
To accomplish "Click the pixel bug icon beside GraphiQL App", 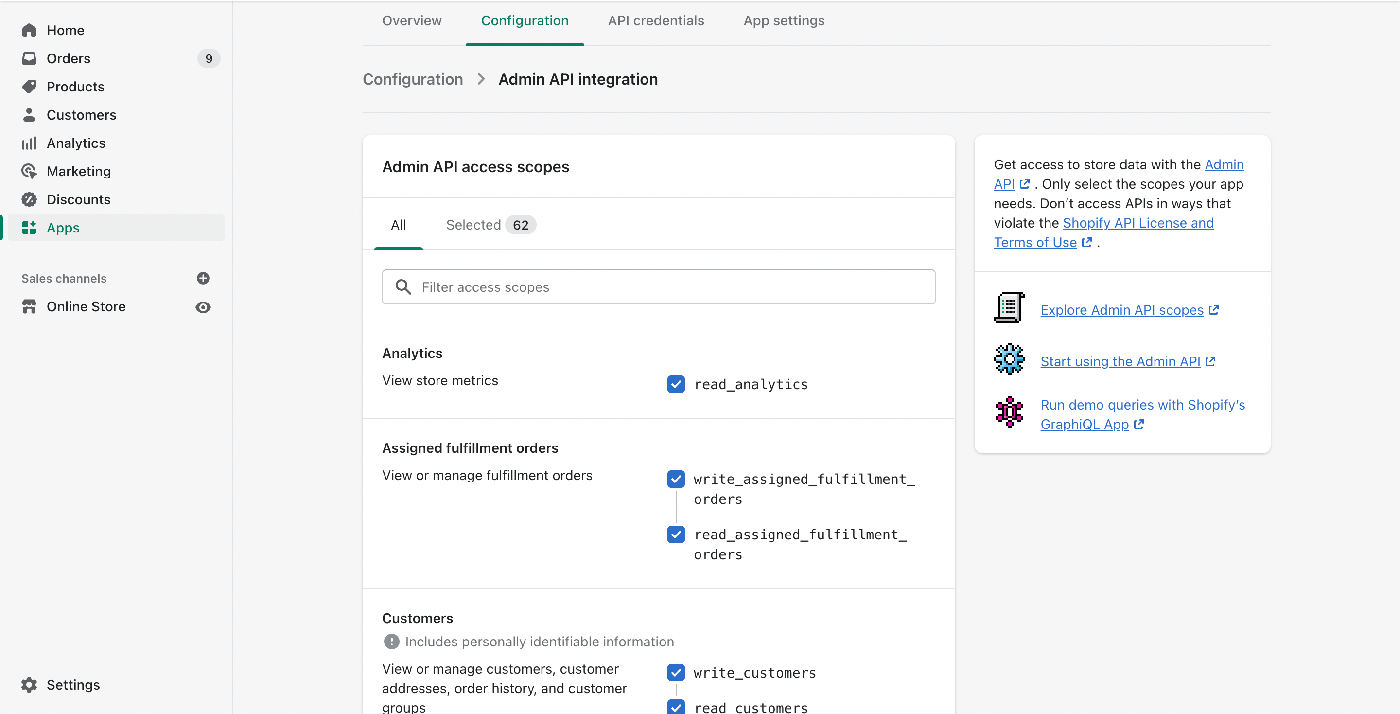I will 1010,412.
